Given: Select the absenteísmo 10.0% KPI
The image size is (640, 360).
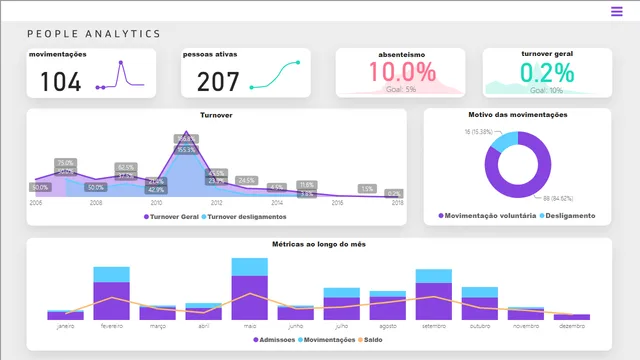Looking at the screenshot, I should point(402,72).
